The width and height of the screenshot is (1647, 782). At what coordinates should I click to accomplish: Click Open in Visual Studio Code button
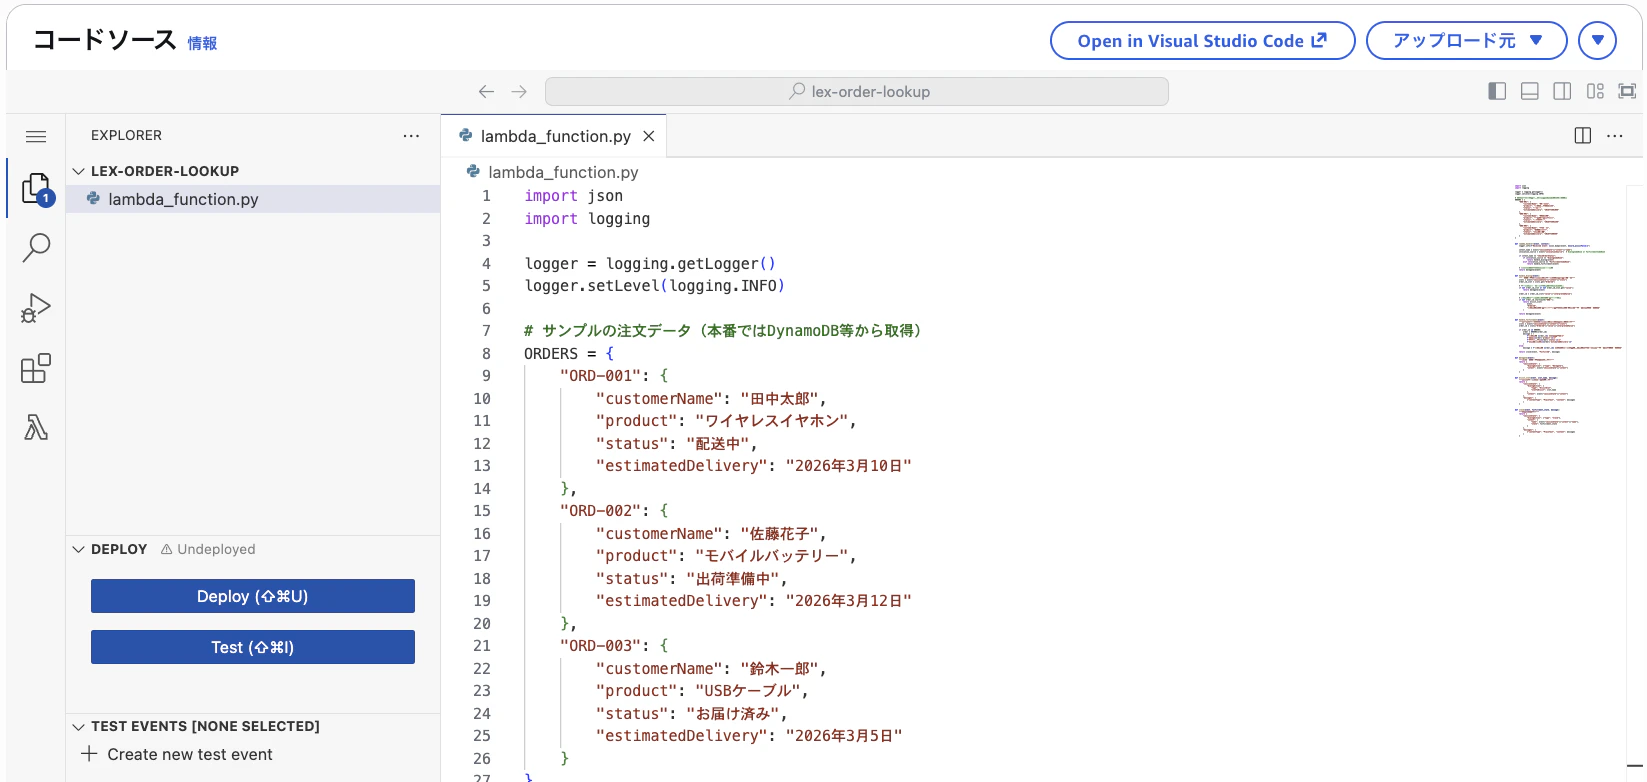pyautogui.click(x=1202, y=41)
